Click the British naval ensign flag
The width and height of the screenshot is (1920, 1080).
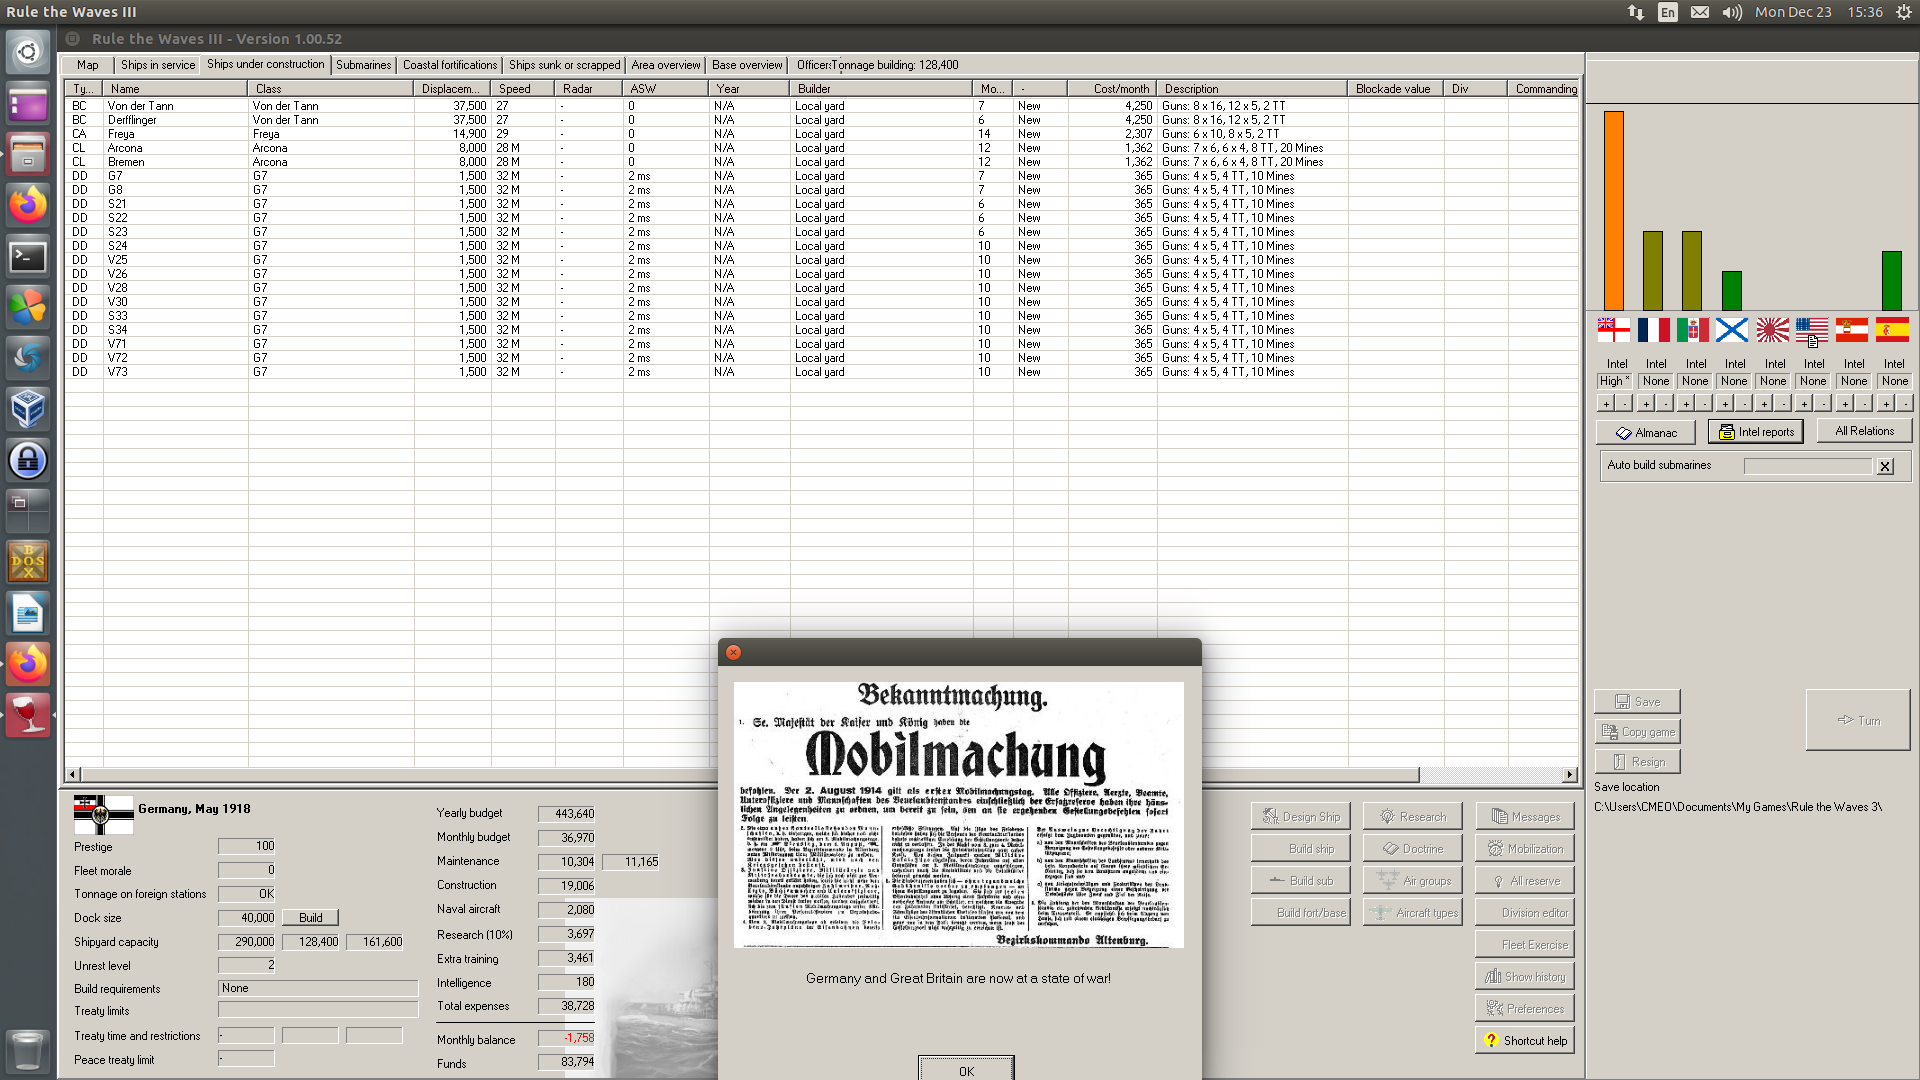[1613, 330]
